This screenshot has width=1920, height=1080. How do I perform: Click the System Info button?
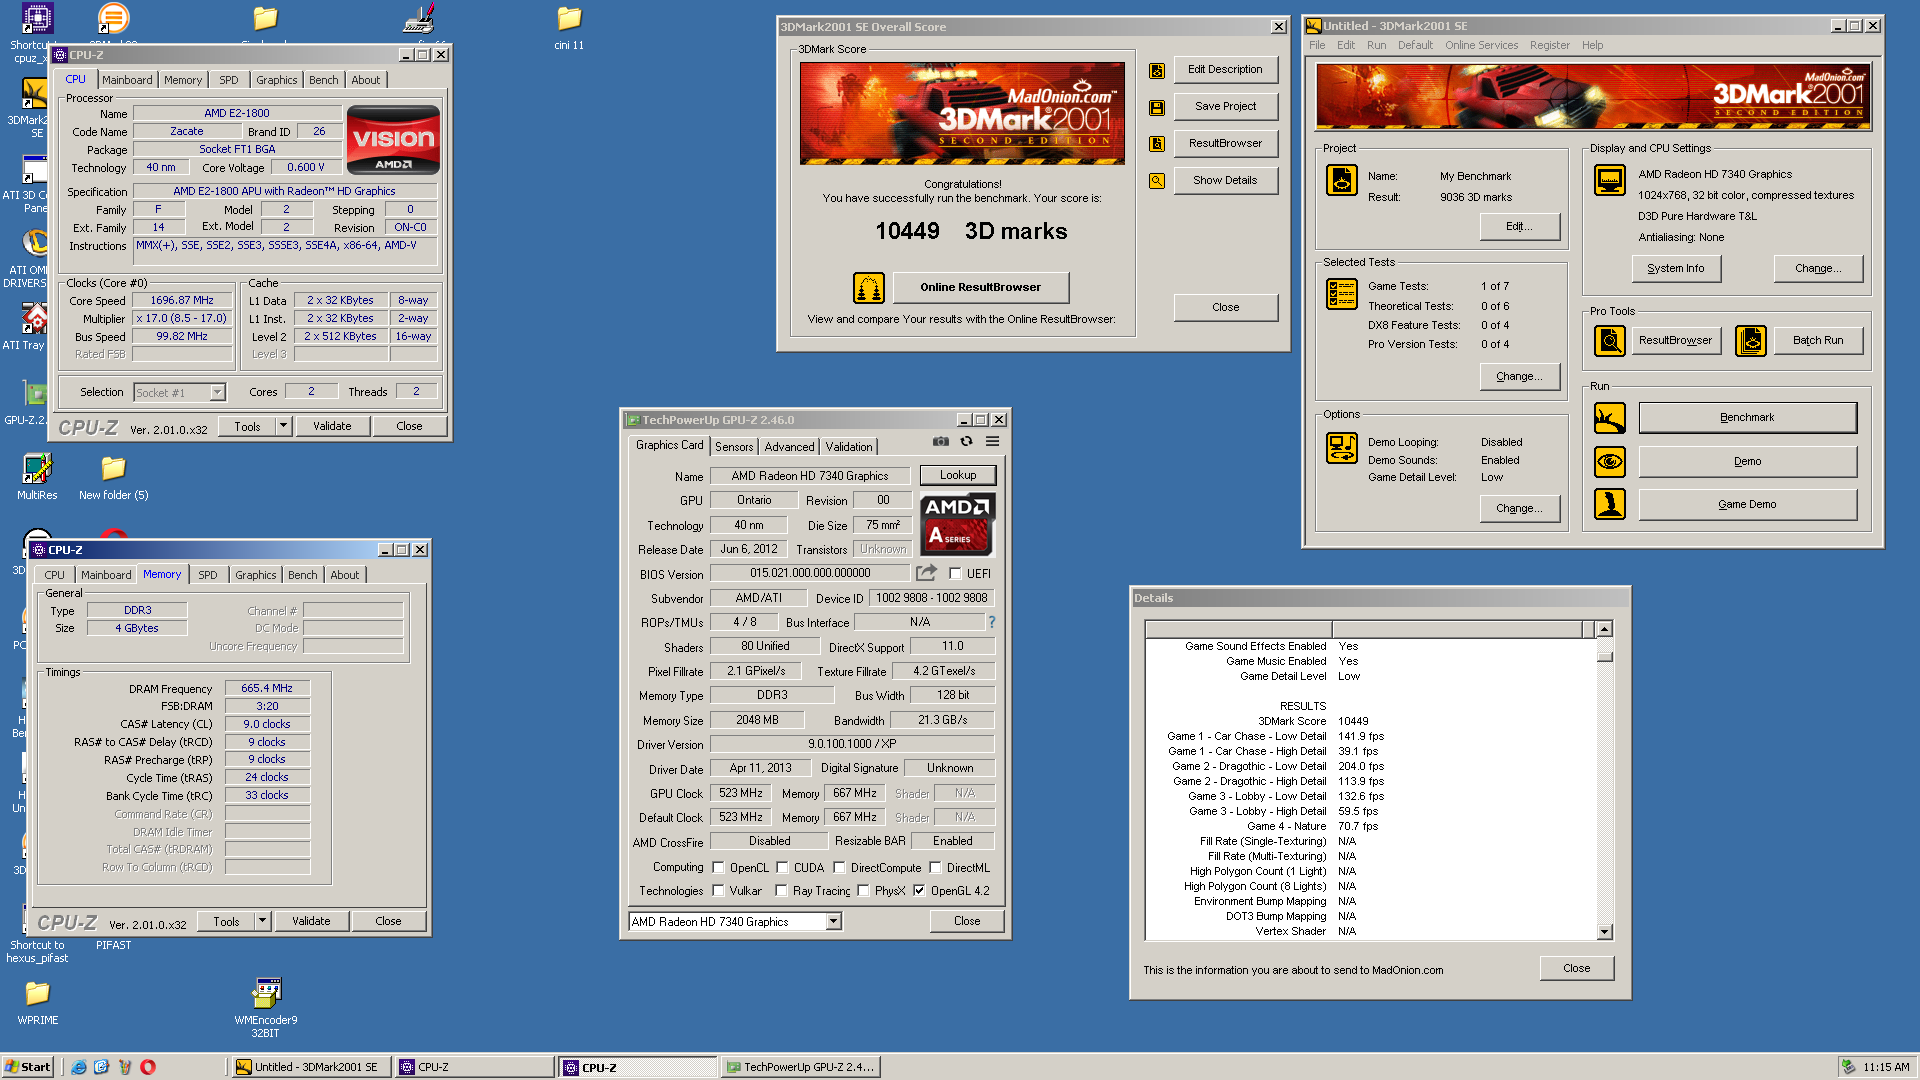click(x=1676, y=269)
